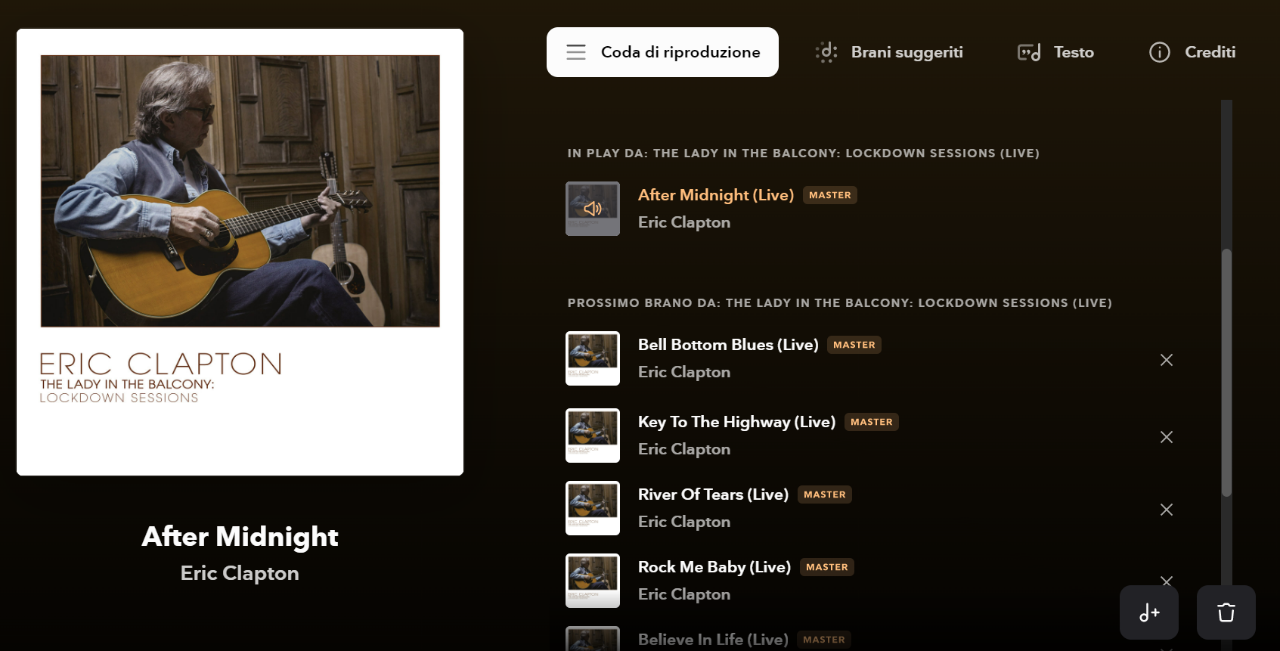1280x651 pixels.
Task: Switch to the Brani suggeriti tab
Action: (889, 52)
